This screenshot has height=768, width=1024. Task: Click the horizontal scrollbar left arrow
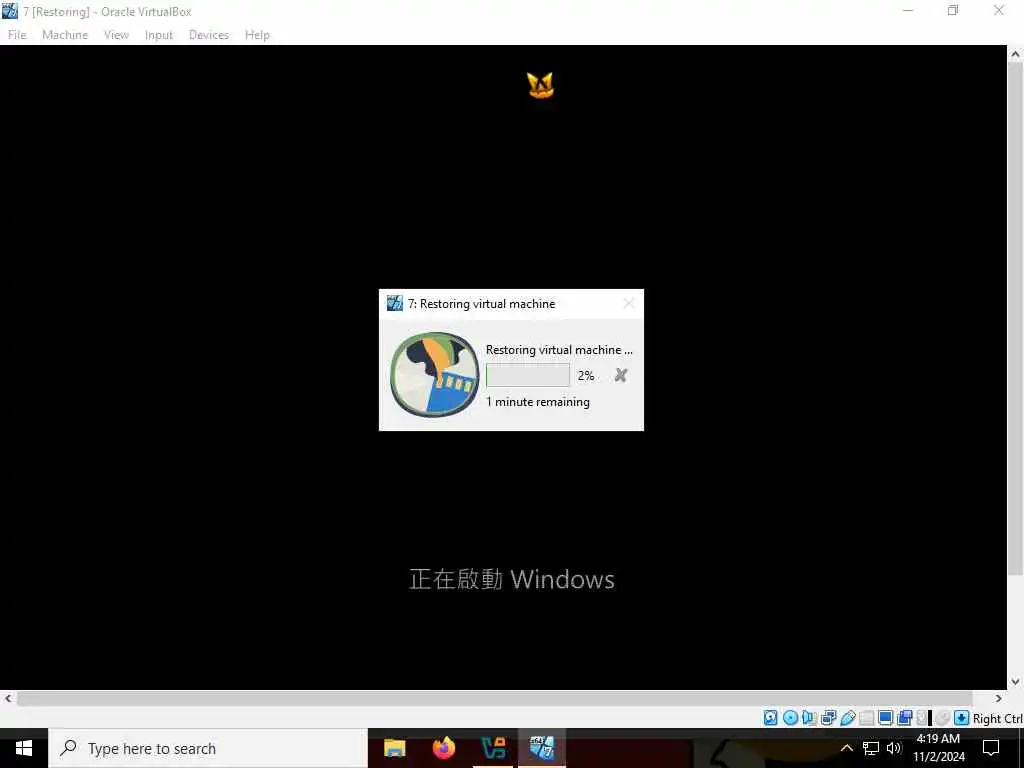click(x=8, y=699)
